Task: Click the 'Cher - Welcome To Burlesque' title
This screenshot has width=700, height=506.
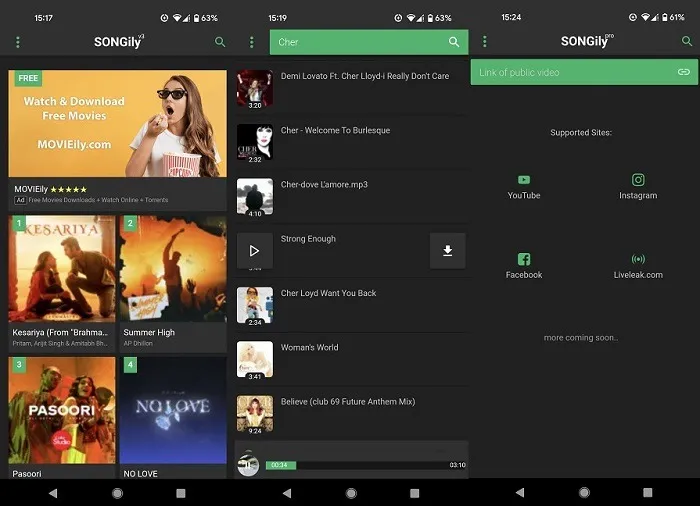Action: [335, 130]
